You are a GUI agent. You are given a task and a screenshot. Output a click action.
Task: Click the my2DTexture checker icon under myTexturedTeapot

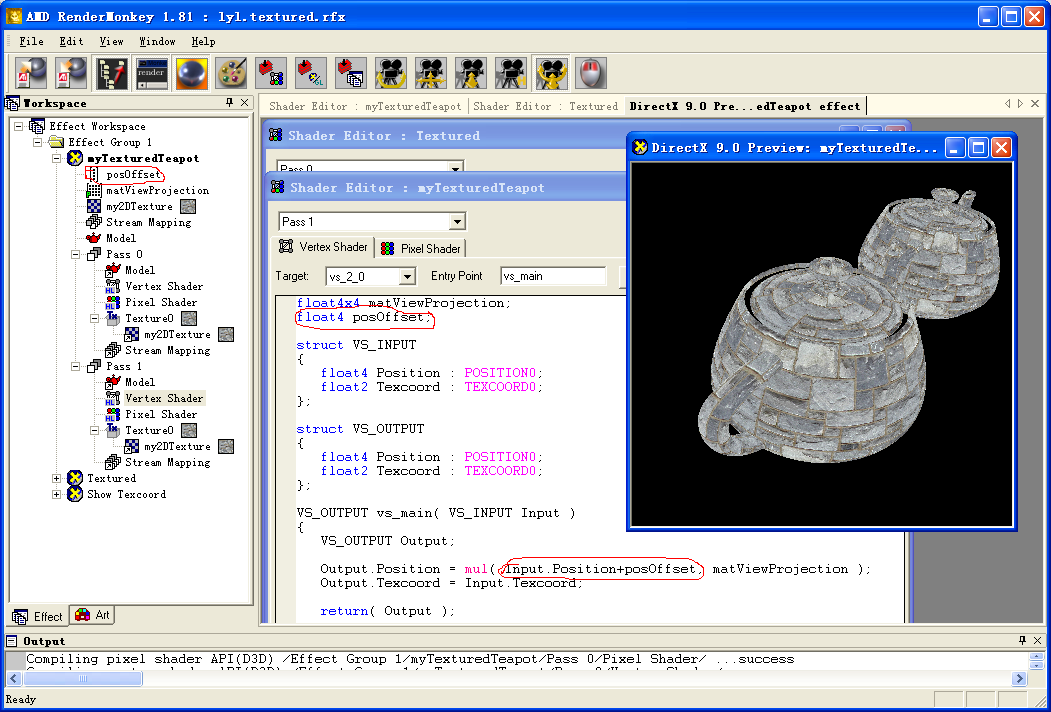pyautogui.click(x=94, y=206)
